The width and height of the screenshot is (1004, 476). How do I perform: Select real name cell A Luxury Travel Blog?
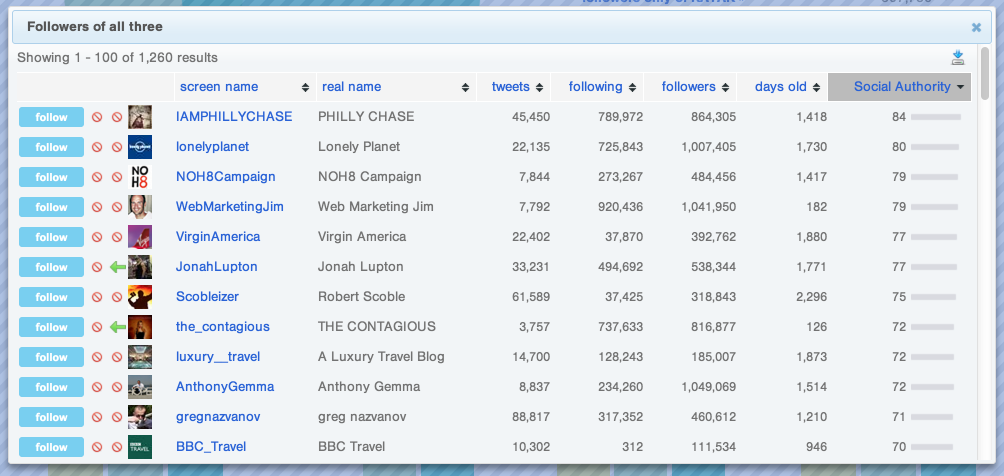pyautogui.click(x=381, y=357)
